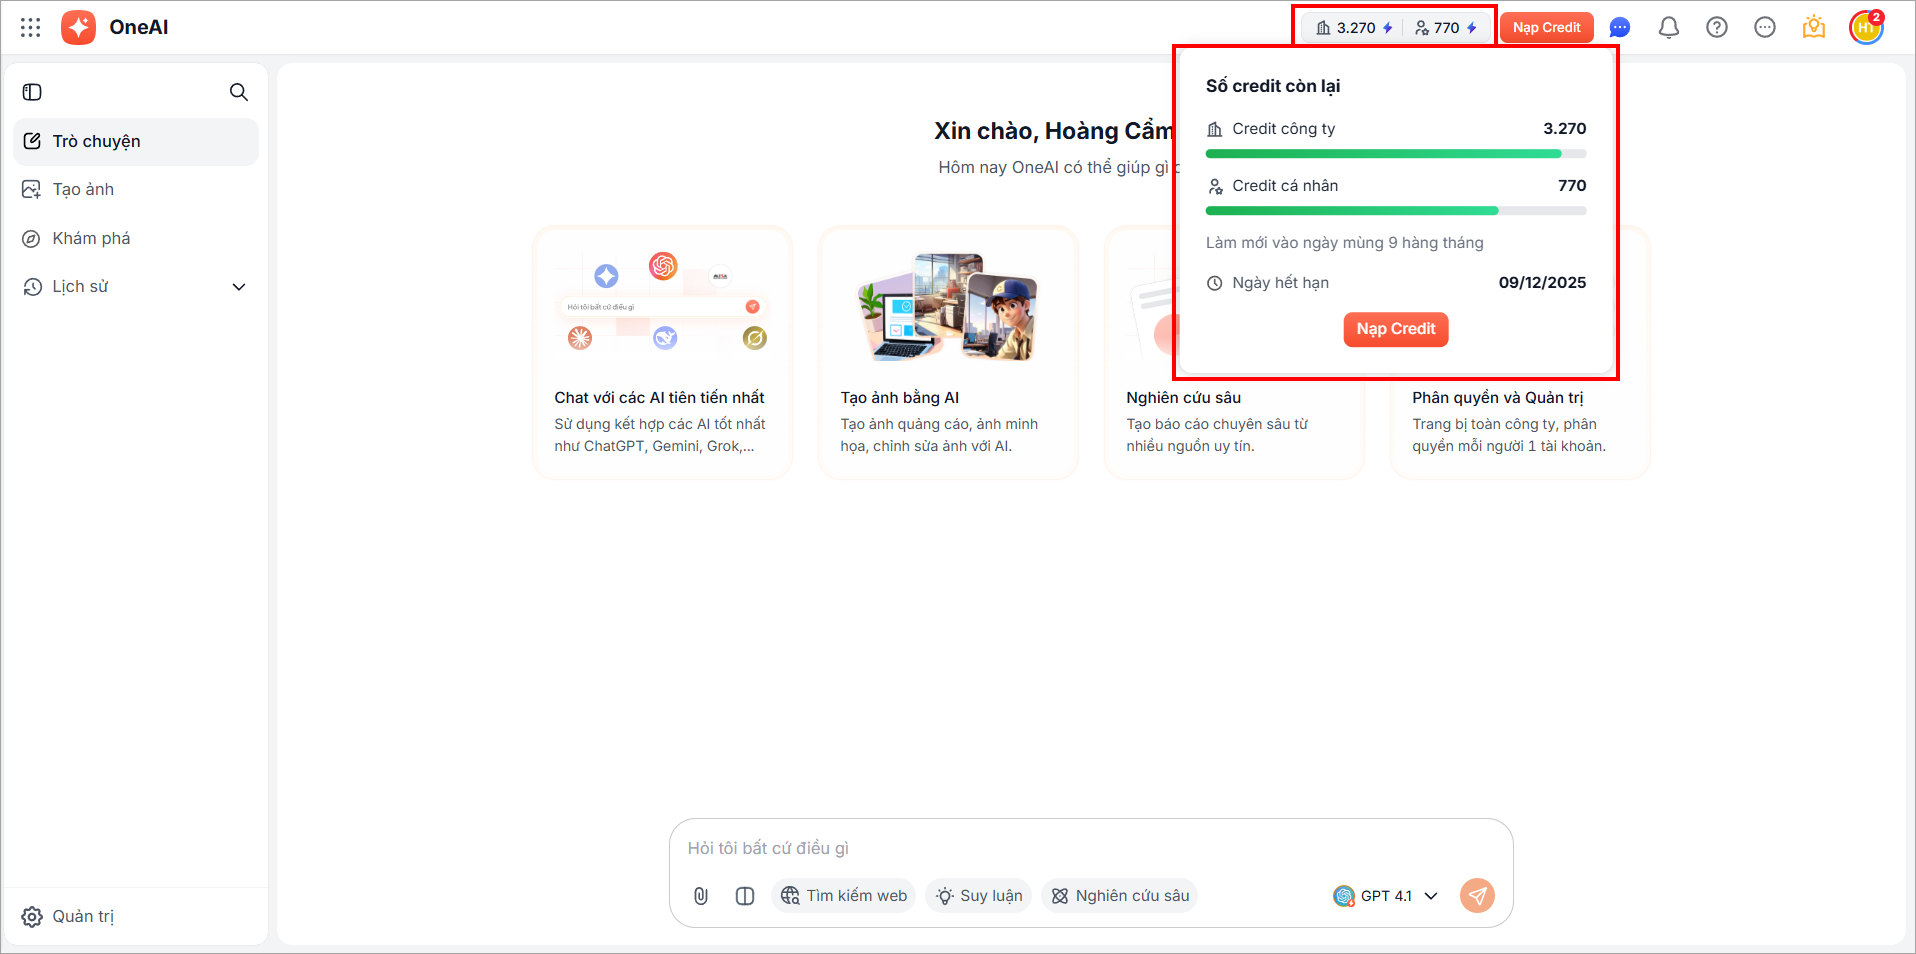Viewport: 1916px width, 954px height.
Task: Click the attach file paperclip icon
Action: click(x=701, y=896)
